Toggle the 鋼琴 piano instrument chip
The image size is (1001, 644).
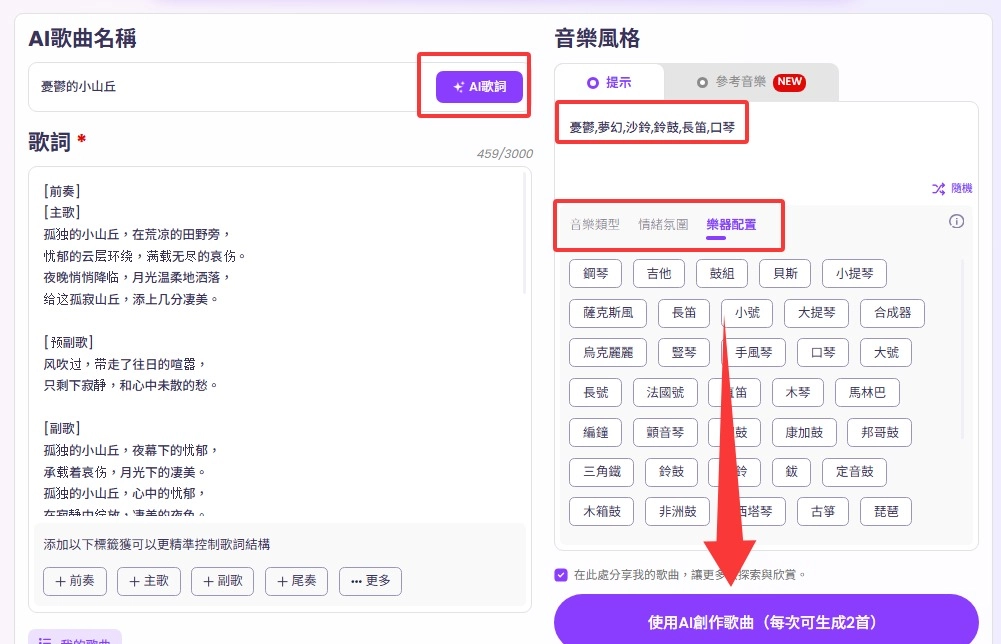(x=595, y=273)
